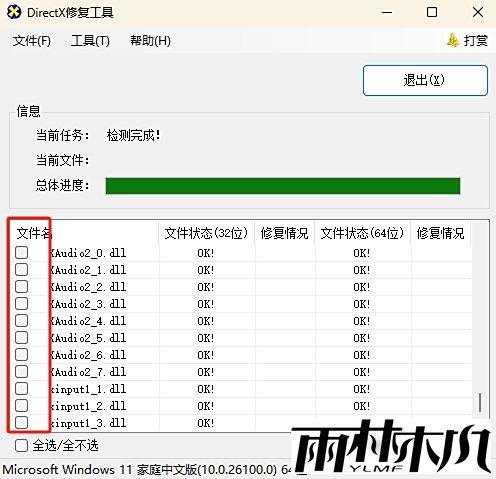Maximize the DirectX repair tool window
Screen dimensions: 496x479
click(432, 13)
